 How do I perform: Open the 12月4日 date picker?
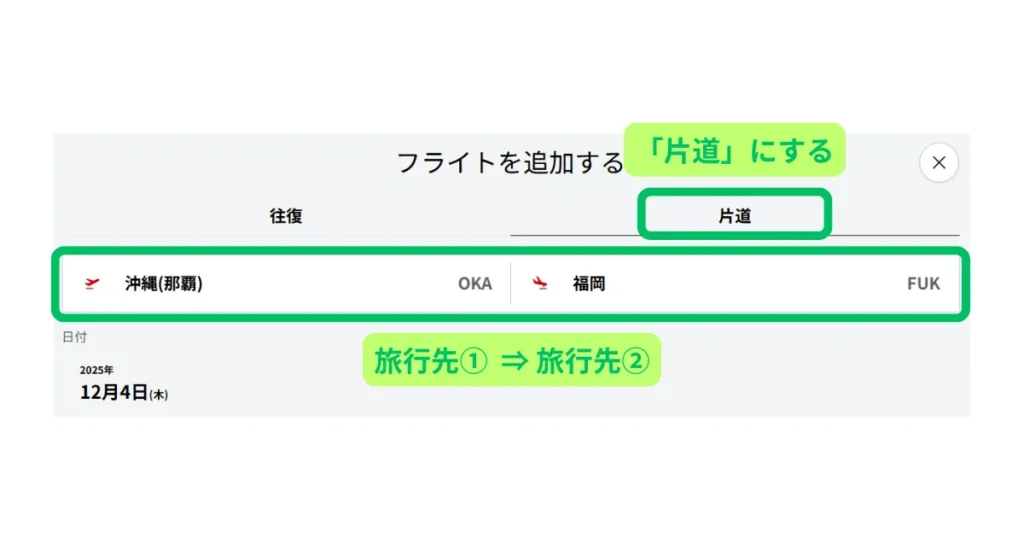tap(114, 392)
